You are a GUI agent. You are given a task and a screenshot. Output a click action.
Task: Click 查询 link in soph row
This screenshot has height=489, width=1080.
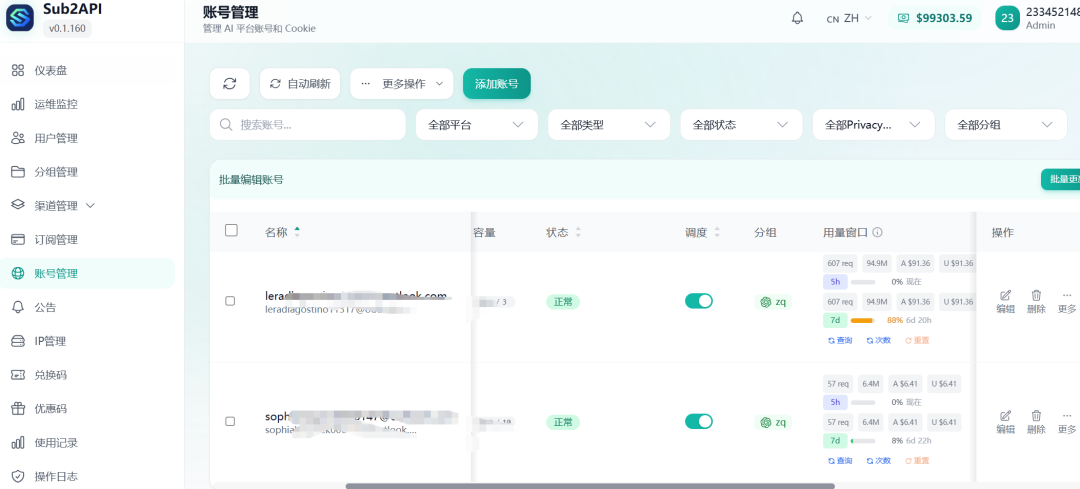[840, 461]
